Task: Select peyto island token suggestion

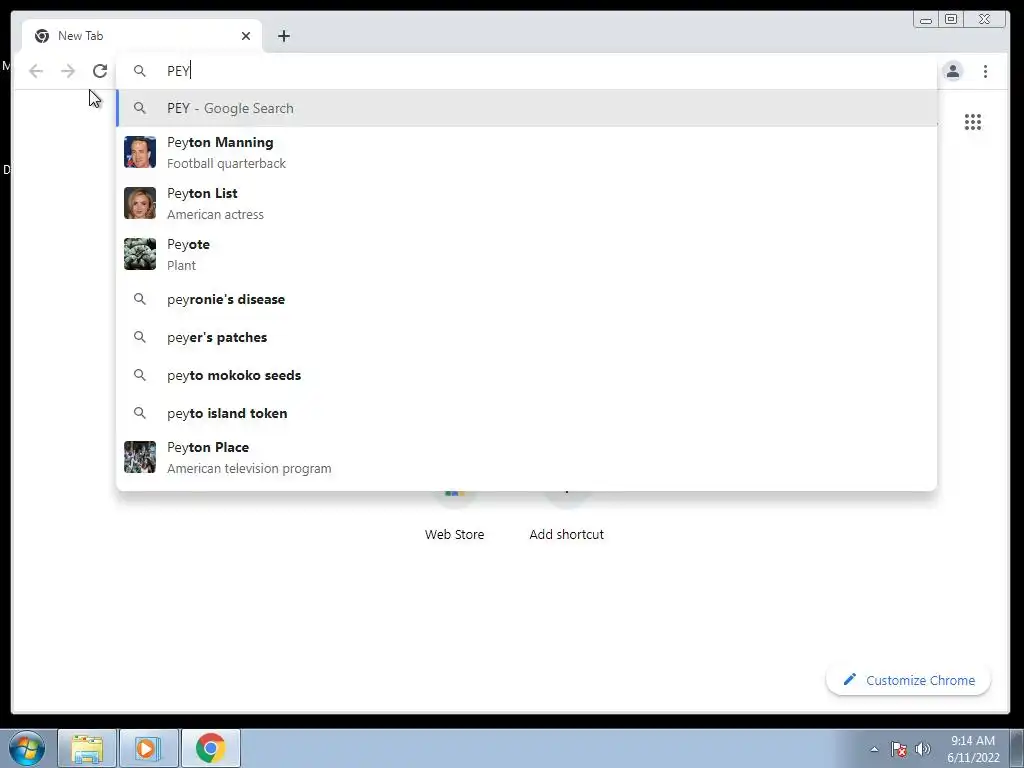Action: point(526,413)
